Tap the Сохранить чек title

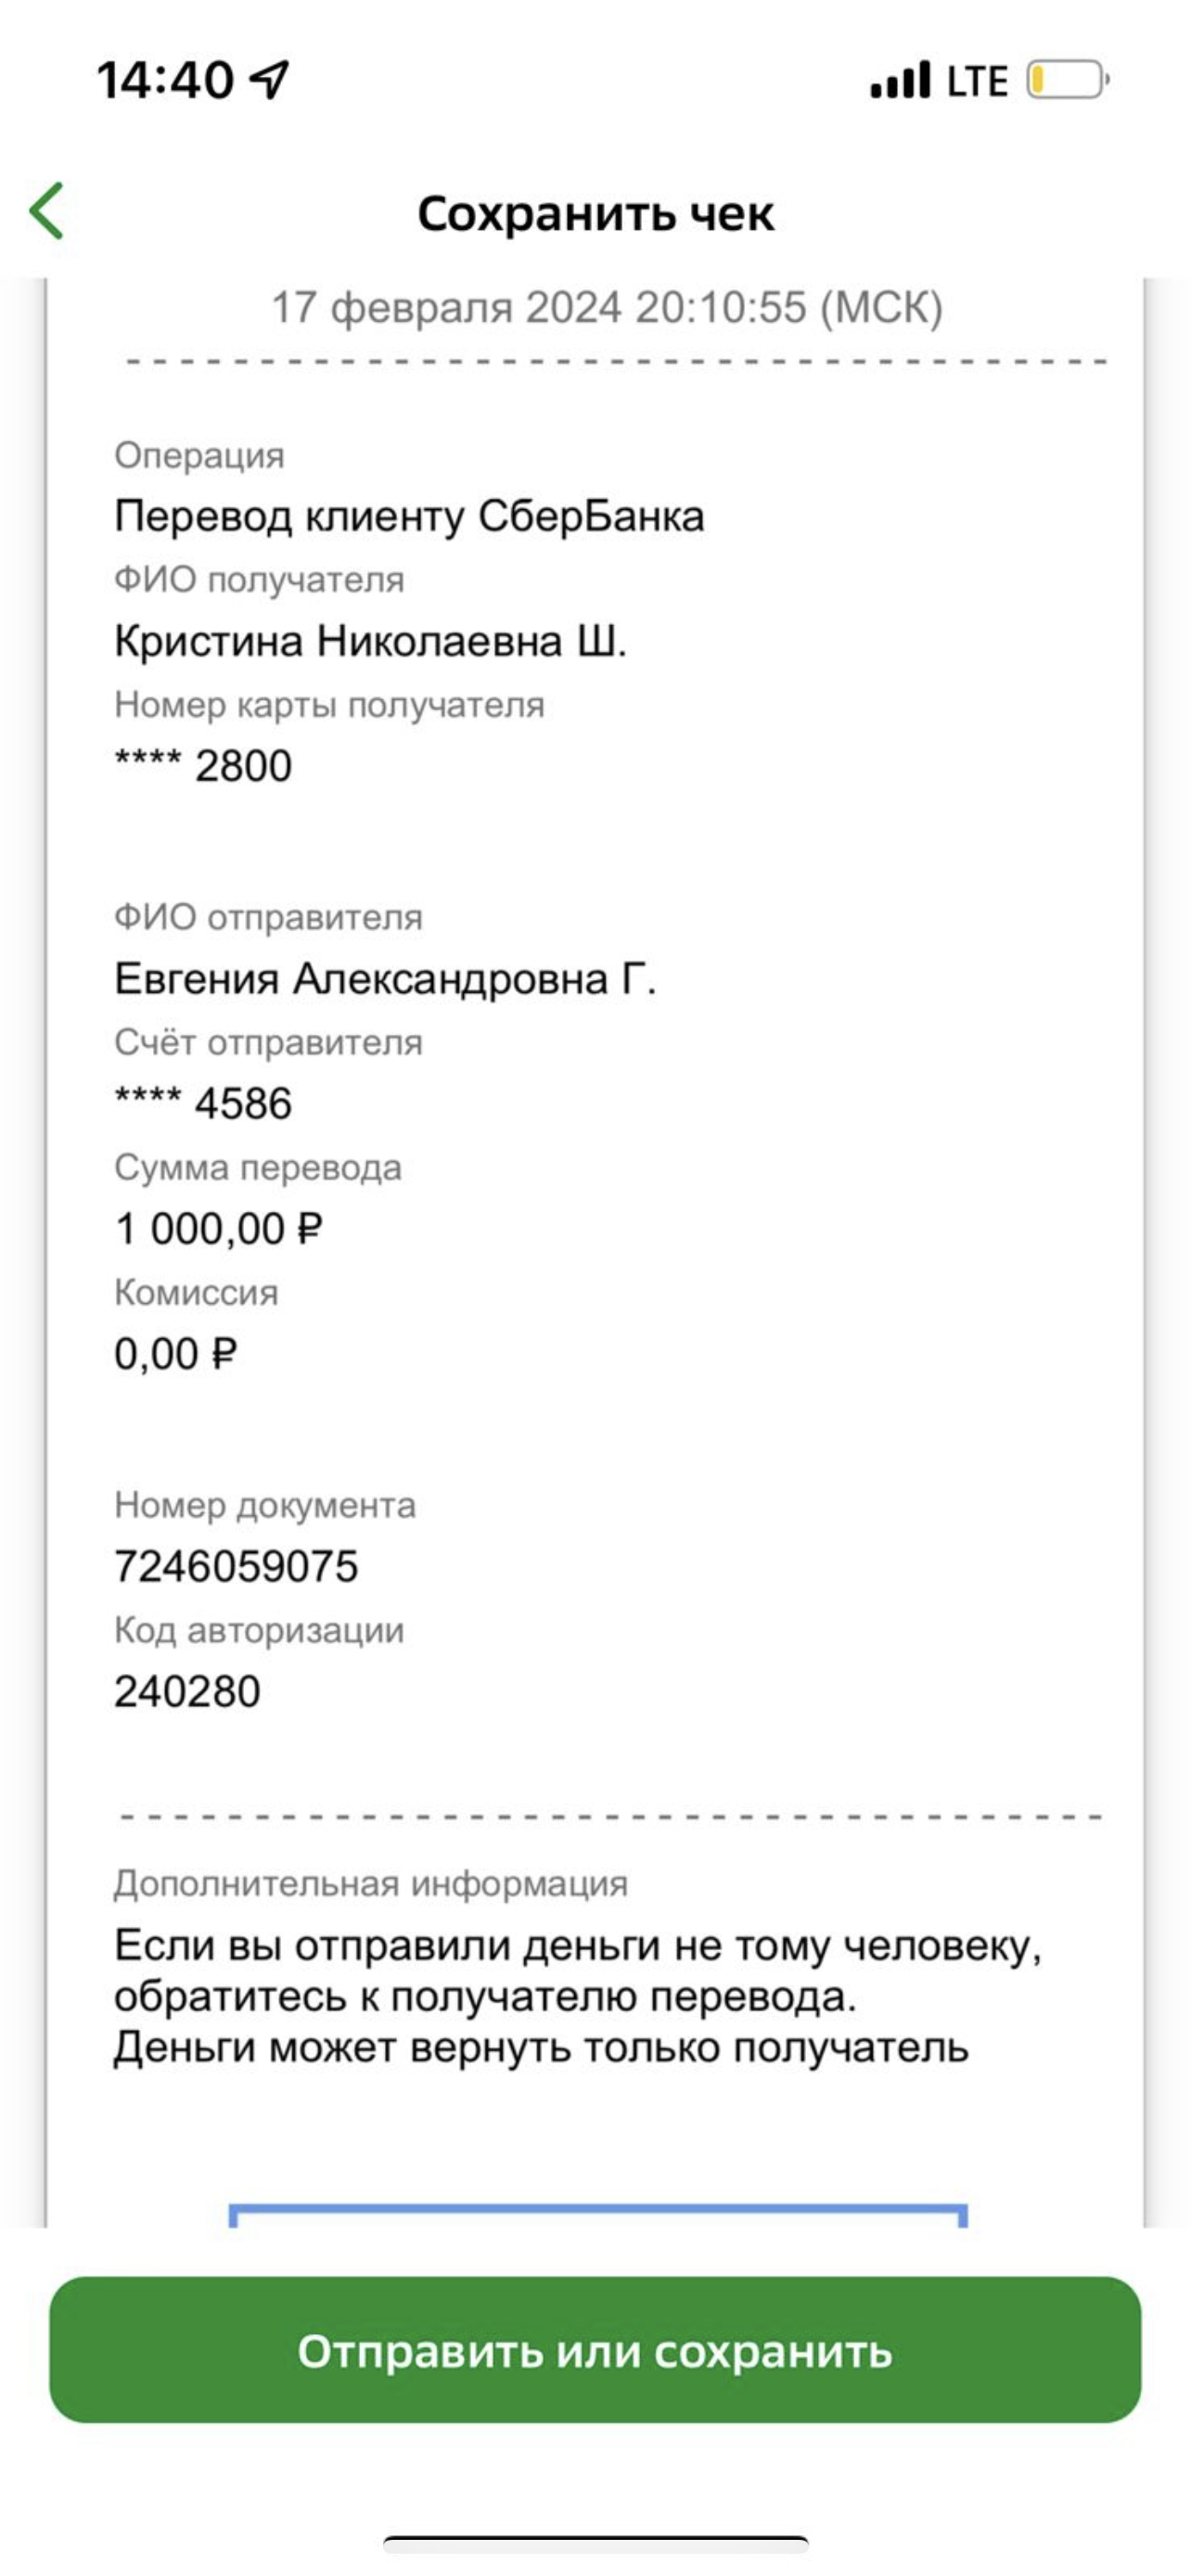(595, 213)
